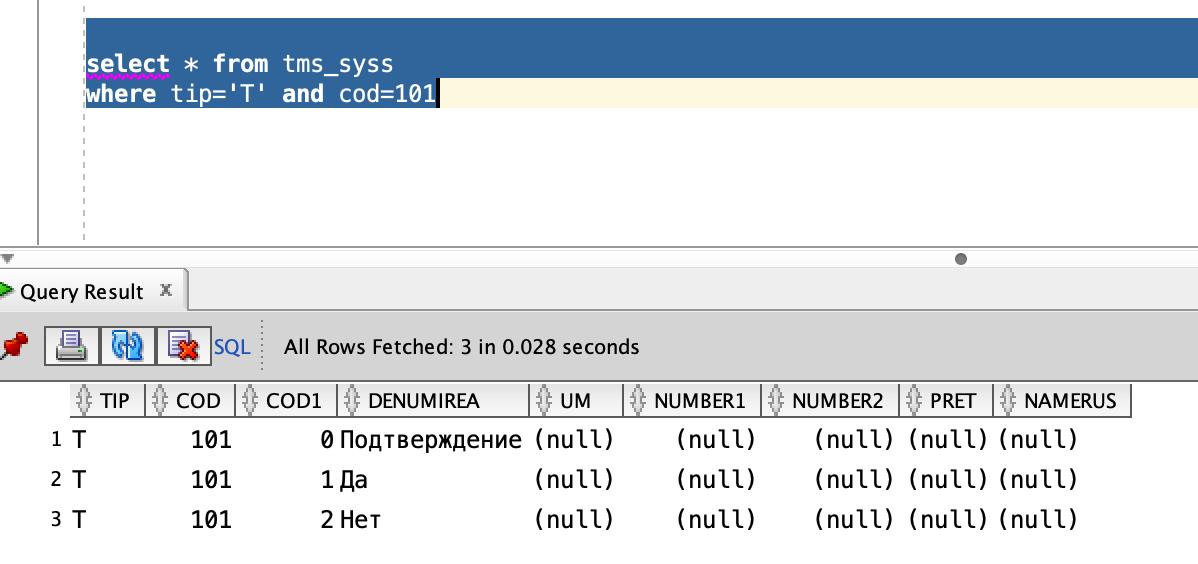The height and width of the screenshot is (564, 1198).
Task: Click the collapse triangle above the Query Result tab
Action: (7, 259)
